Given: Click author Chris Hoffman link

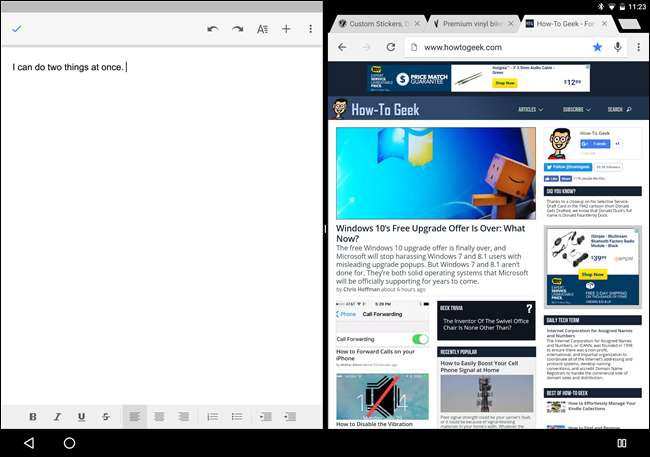Looking at the screenshot, I should [361, 289].
